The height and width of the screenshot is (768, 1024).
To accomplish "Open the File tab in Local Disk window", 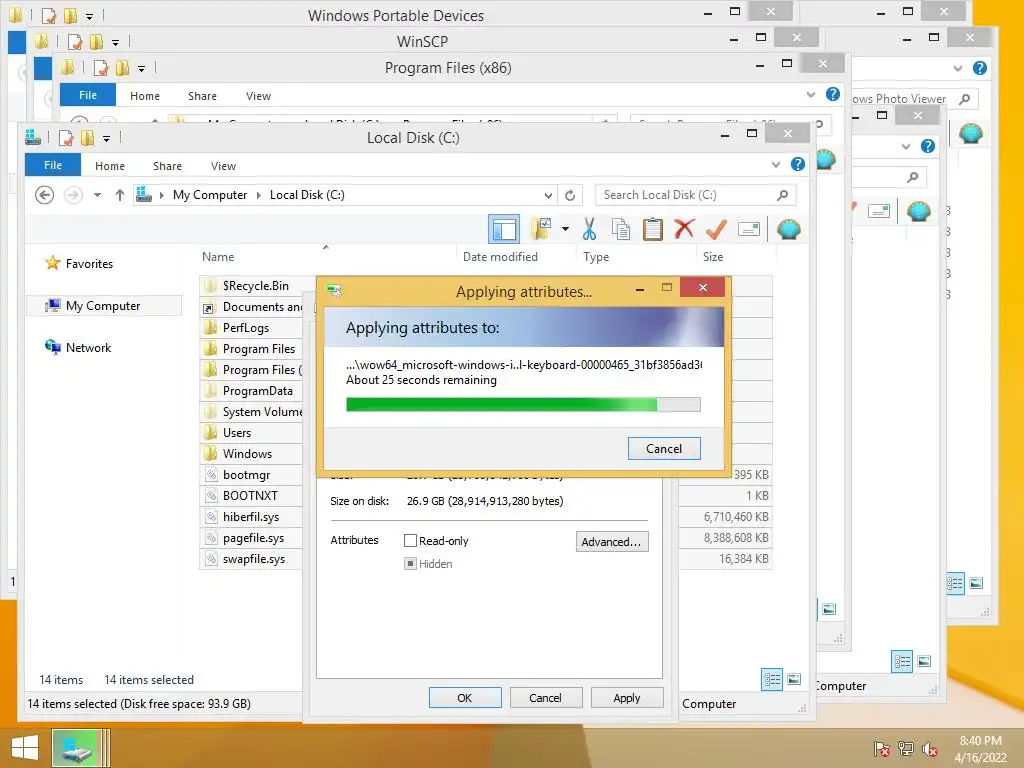I will point(53,165).
